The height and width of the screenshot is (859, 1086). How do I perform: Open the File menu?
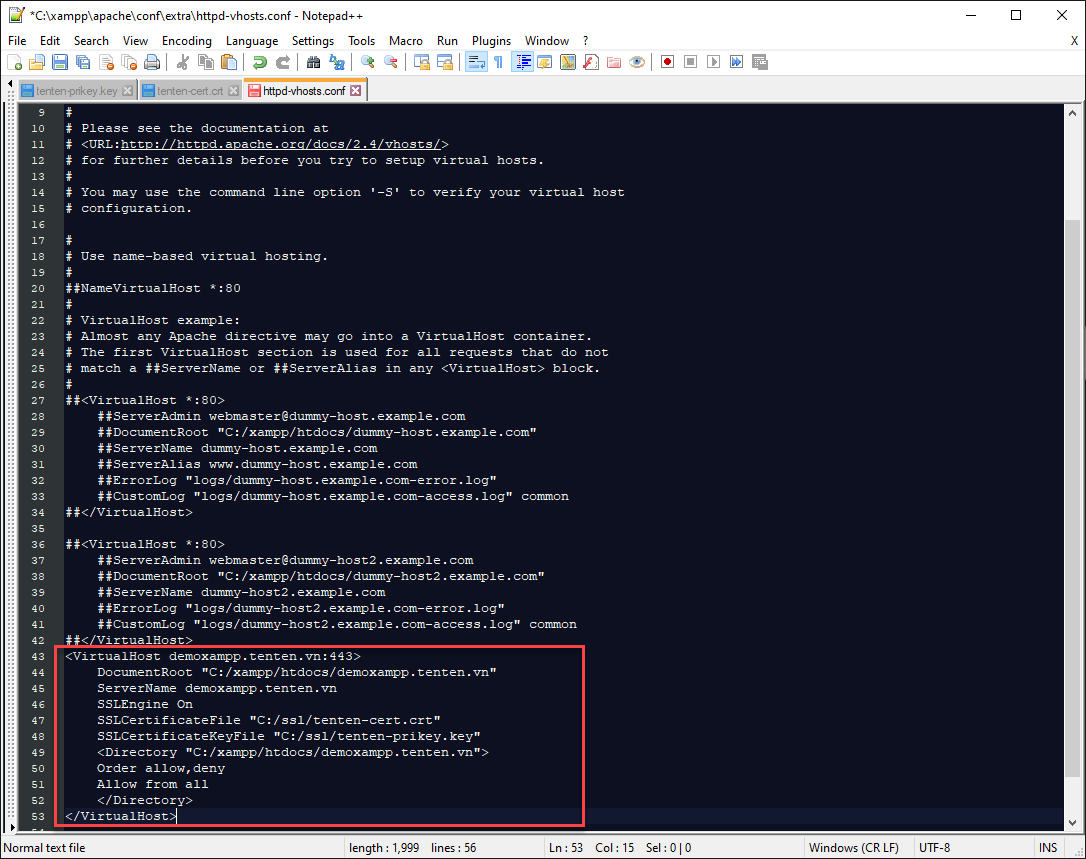[17, 41]
